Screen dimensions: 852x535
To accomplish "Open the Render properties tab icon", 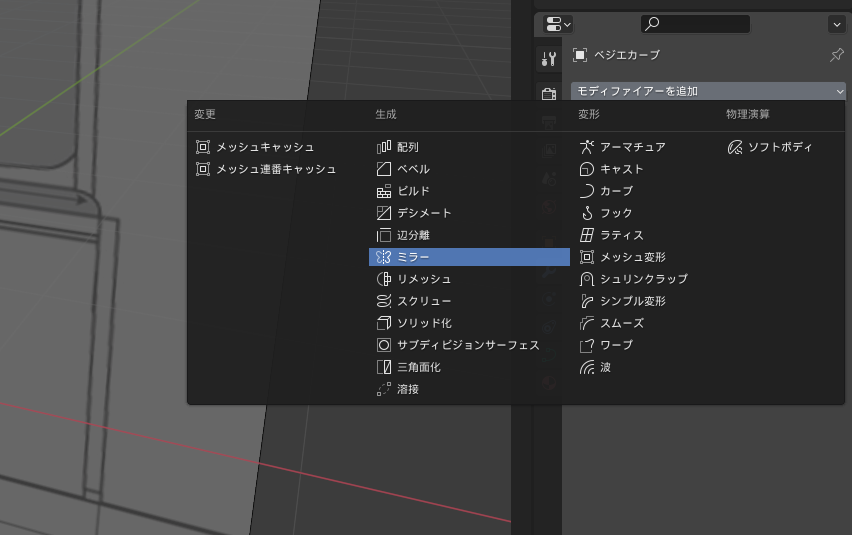I will tap(549, 93).
